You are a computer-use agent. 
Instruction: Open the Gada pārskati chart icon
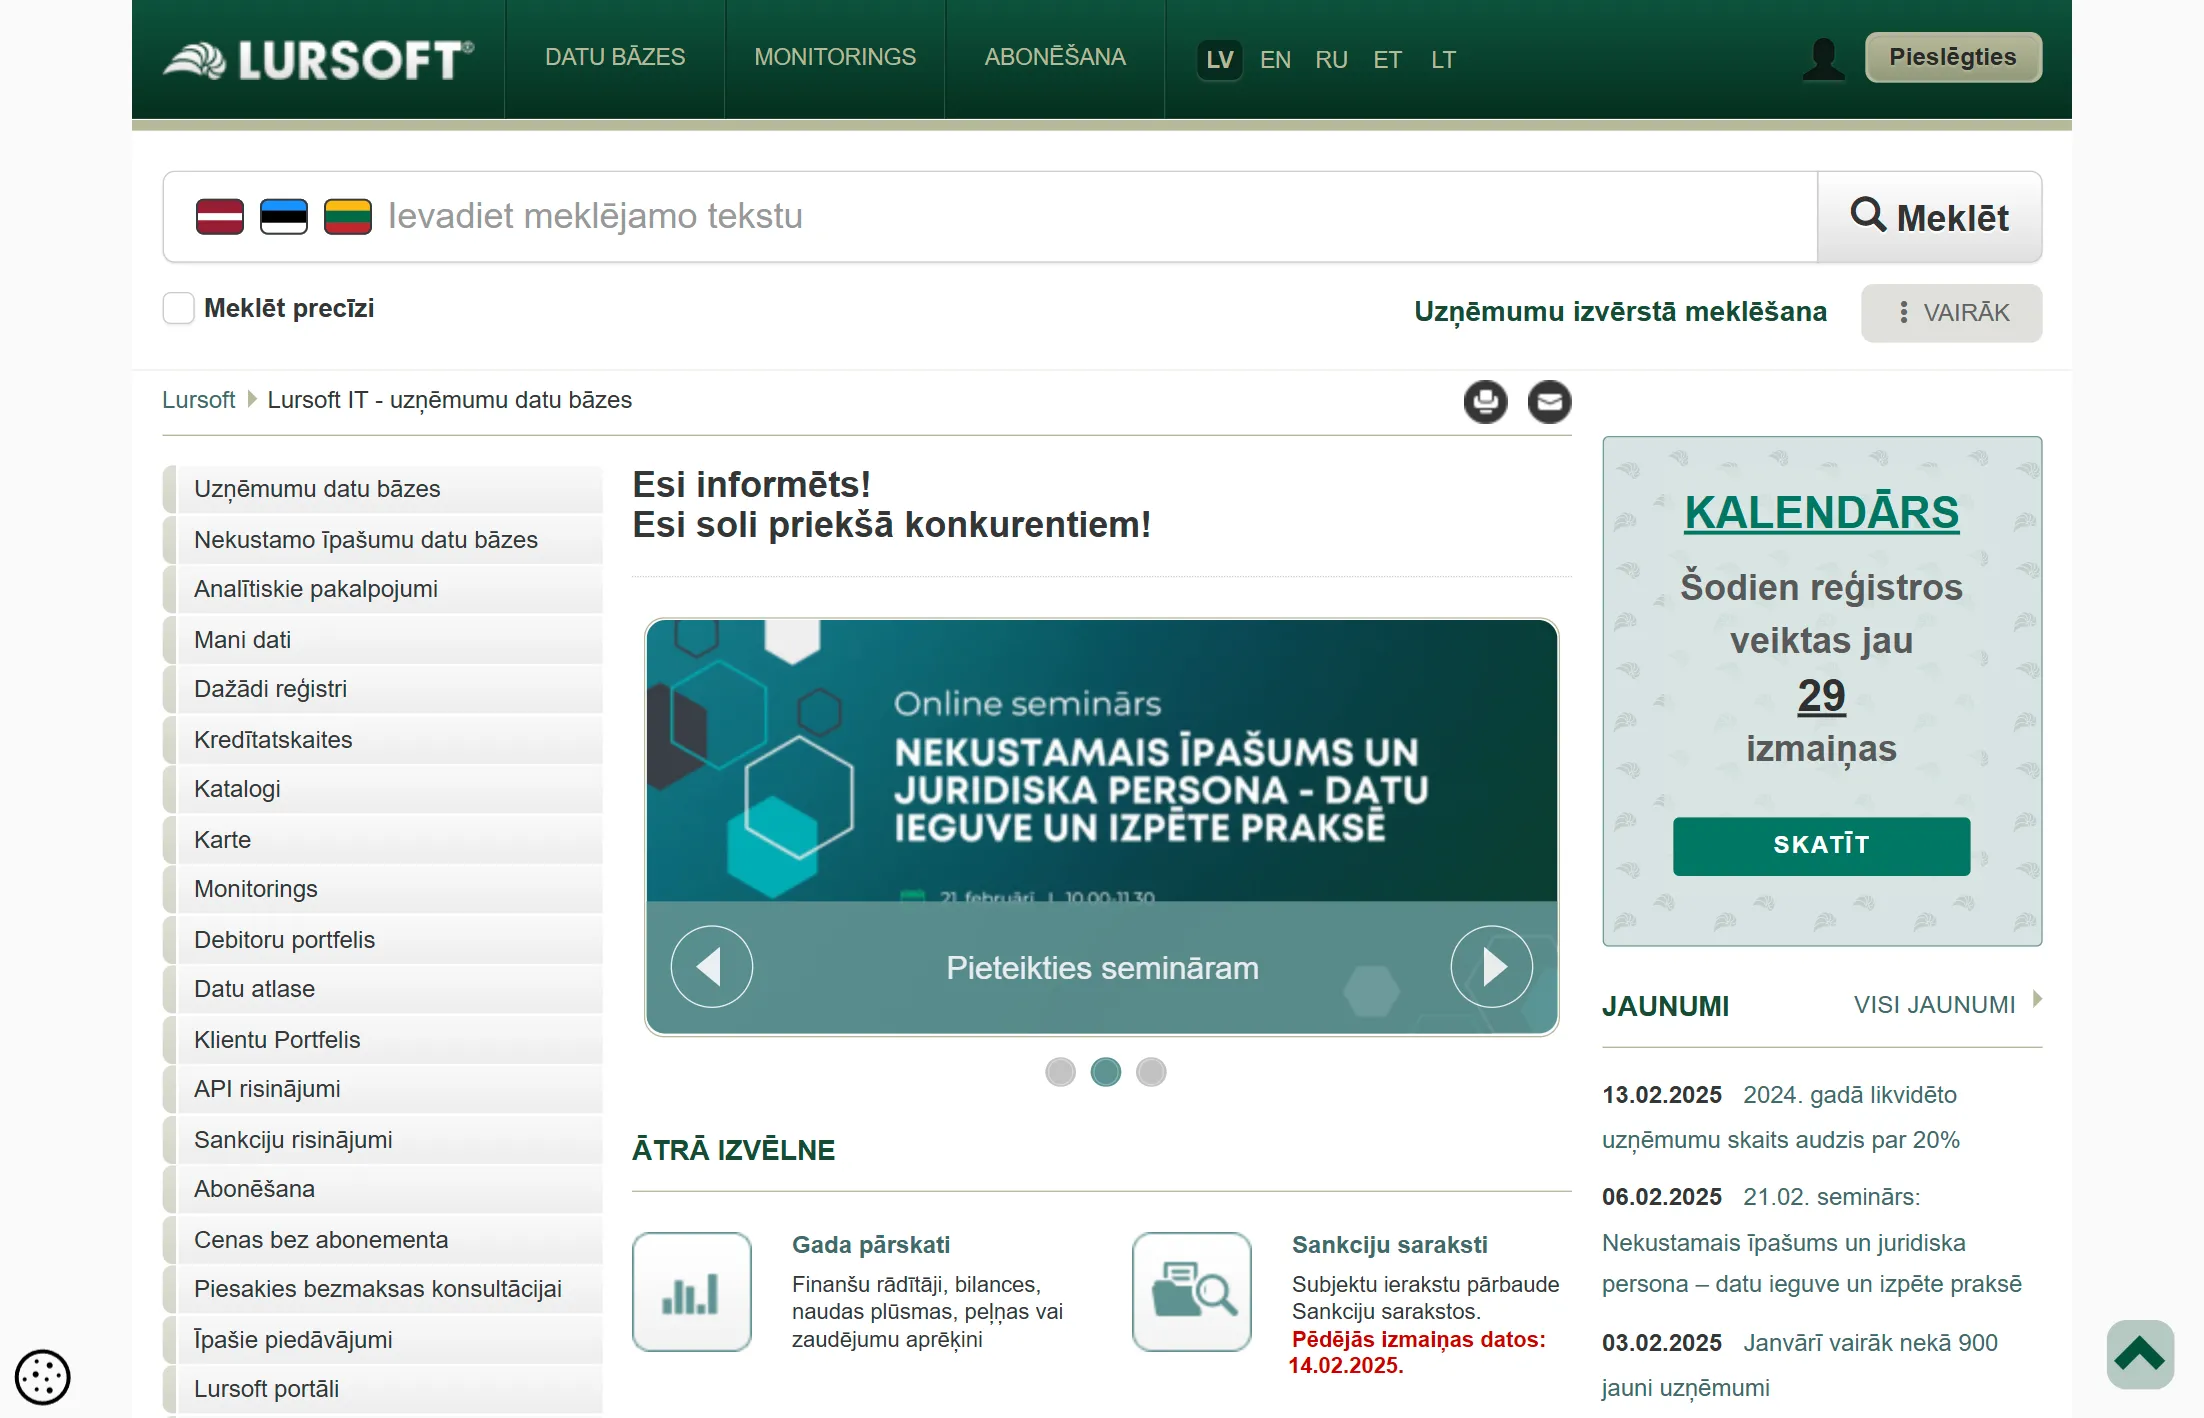click(x=692, y=1292)
